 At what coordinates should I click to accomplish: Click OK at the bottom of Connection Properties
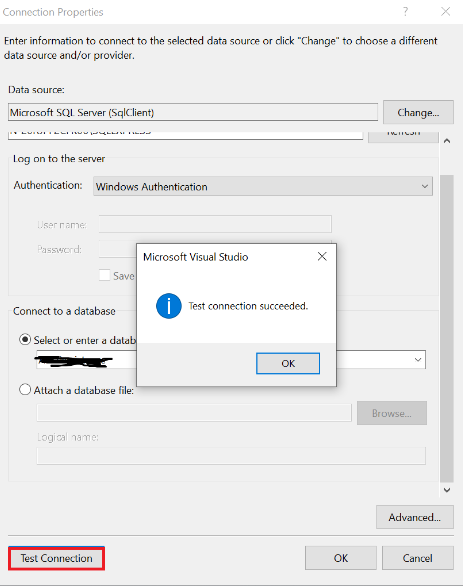coord(341,558)
